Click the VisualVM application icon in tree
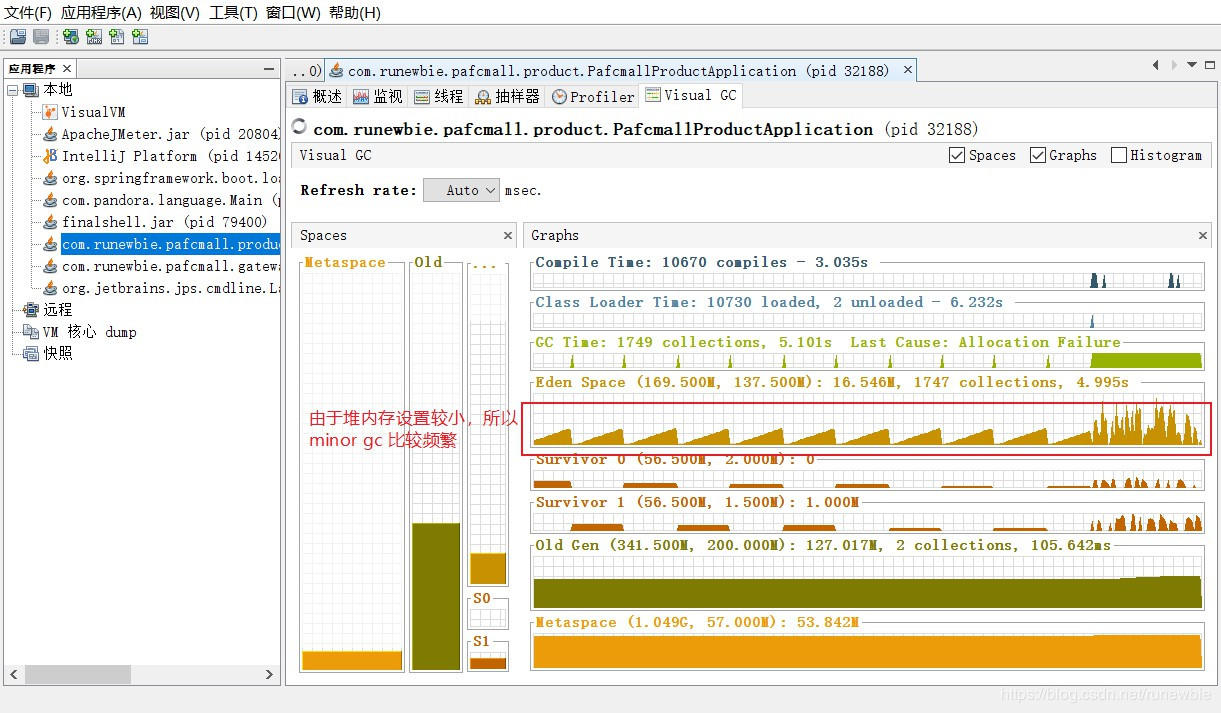1221x713 pixels. coord(51,112)
